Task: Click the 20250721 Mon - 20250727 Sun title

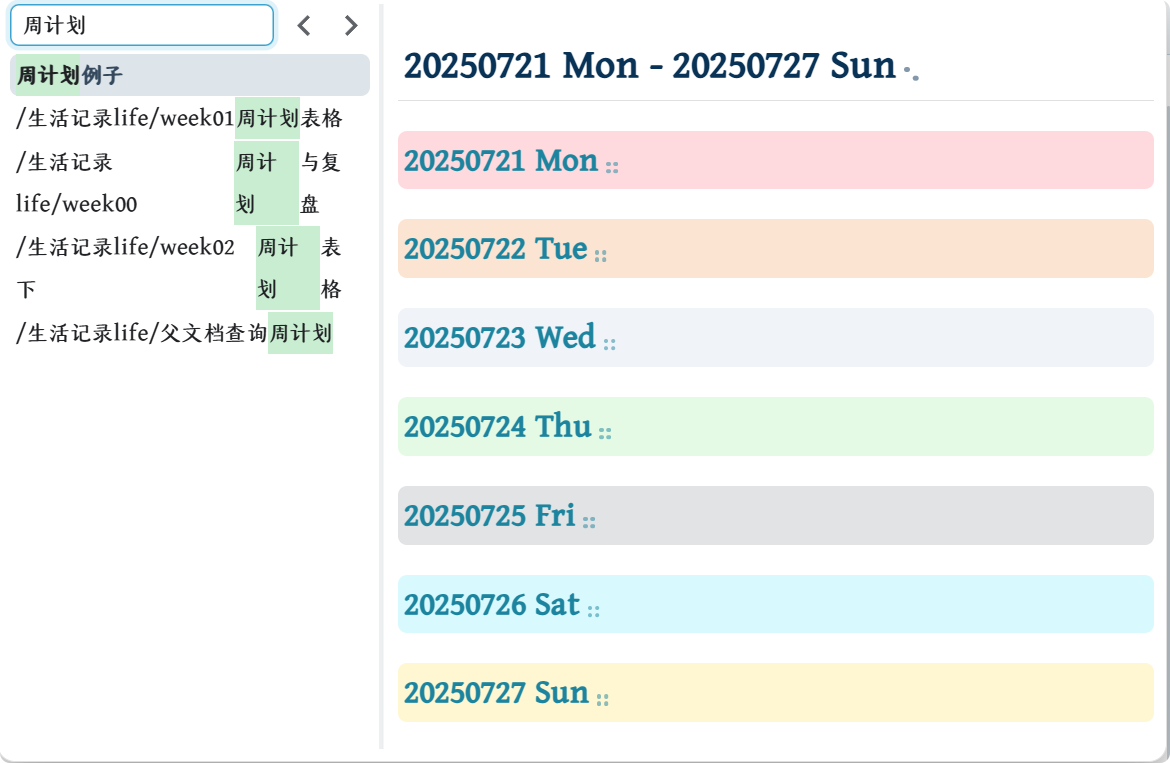Action: [x=649, y=66]
